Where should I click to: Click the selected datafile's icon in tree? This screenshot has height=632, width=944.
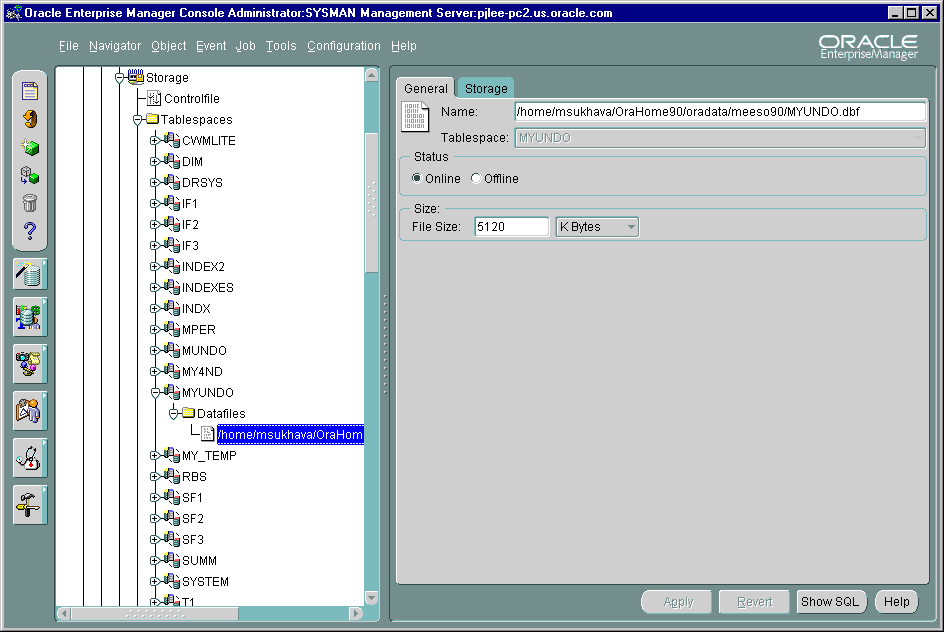tap(207, 434)
